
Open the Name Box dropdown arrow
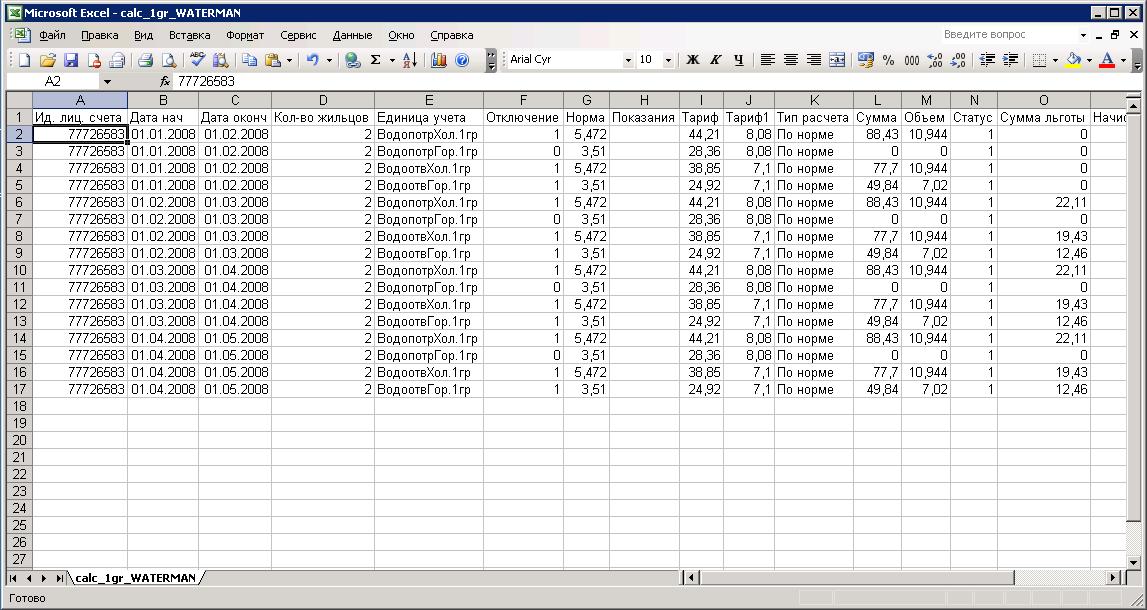click(107, 81)
